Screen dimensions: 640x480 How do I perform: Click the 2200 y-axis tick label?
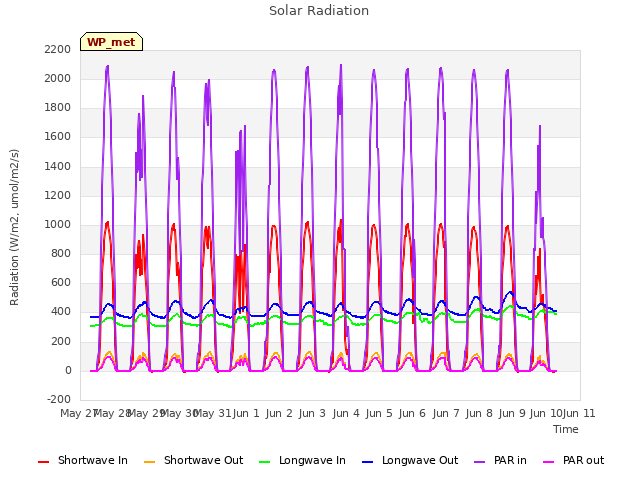[58, 49]
